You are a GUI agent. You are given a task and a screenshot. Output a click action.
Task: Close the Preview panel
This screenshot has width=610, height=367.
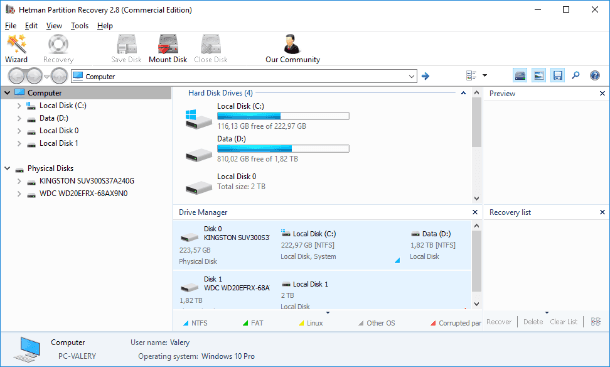point(602,93)
